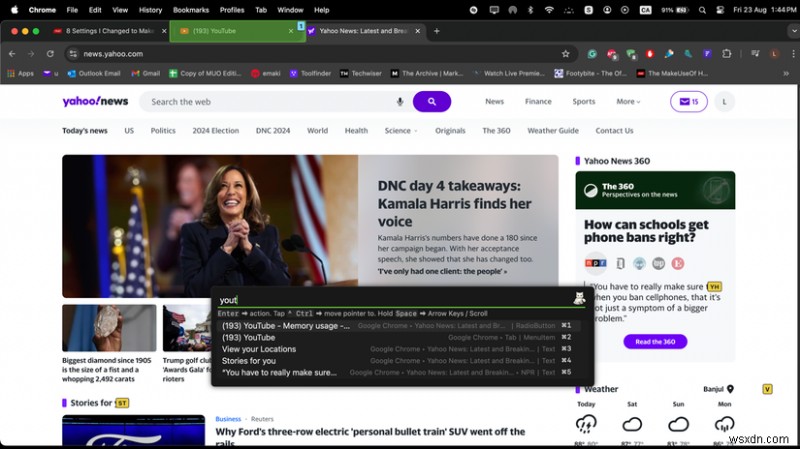Open the Wi-Fi status menu
Screen dimensions: 800x449
(x=549, y=10)
